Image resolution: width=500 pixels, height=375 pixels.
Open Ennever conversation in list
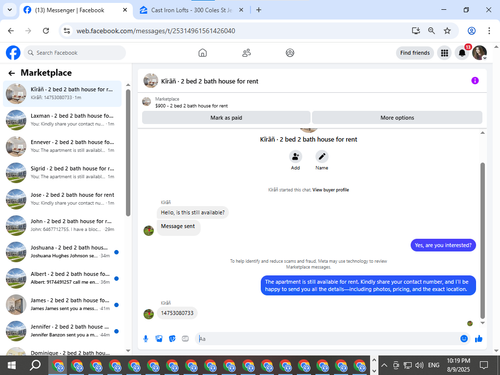(62, 146)
